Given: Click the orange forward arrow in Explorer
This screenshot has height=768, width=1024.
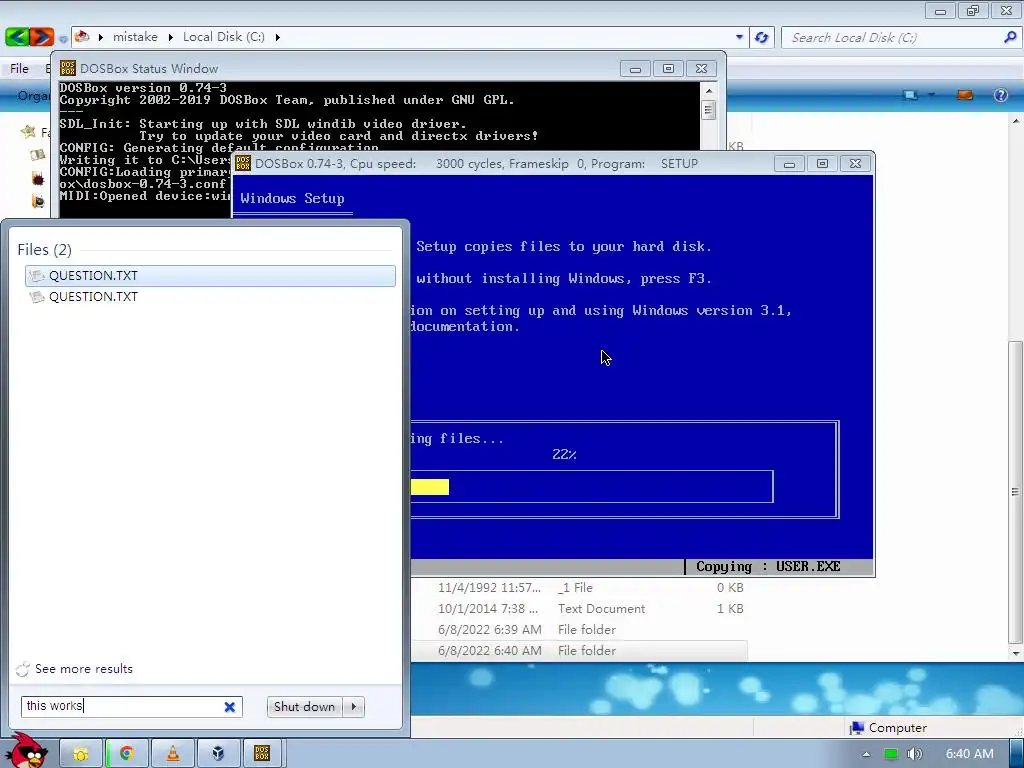Looking at the screenshot, I should 41,37.
